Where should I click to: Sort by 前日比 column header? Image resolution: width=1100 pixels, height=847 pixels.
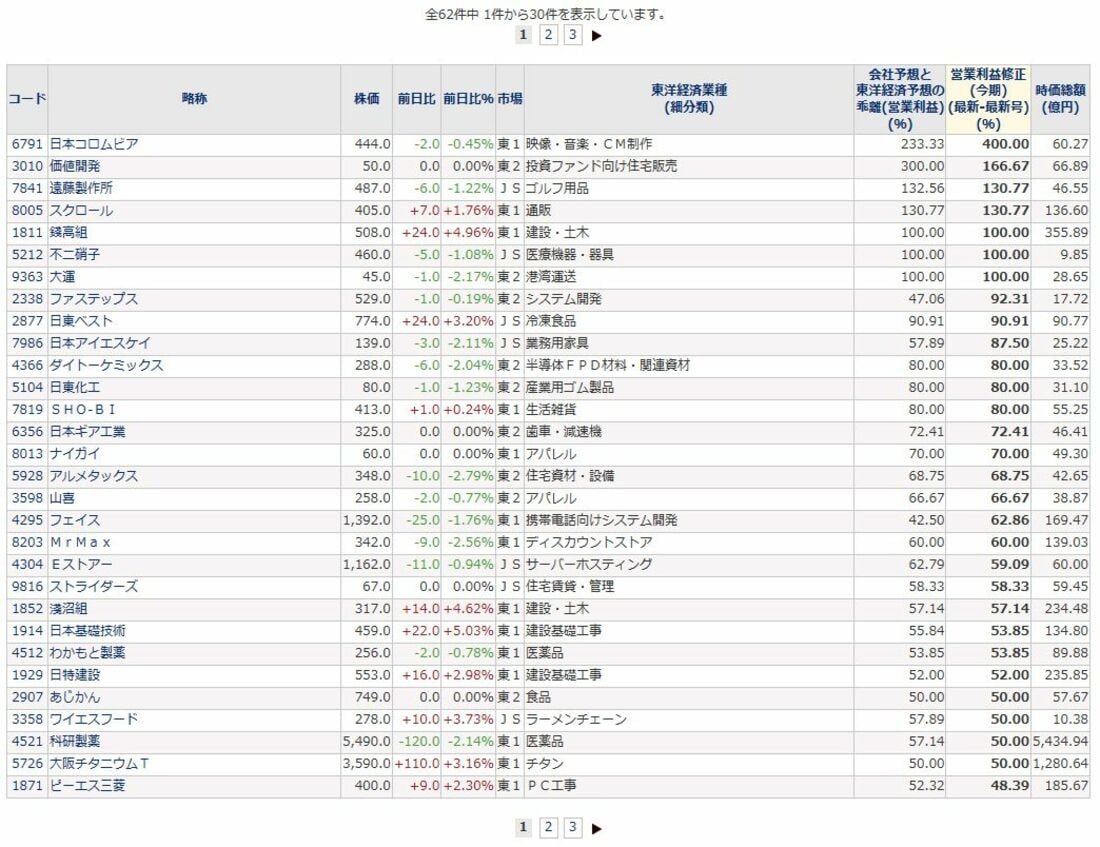point(417,99)
